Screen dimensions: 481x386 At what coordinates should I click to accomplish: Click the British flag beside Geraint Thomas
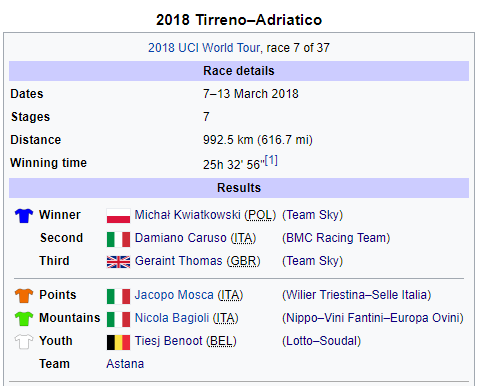[x=118, y=262]
